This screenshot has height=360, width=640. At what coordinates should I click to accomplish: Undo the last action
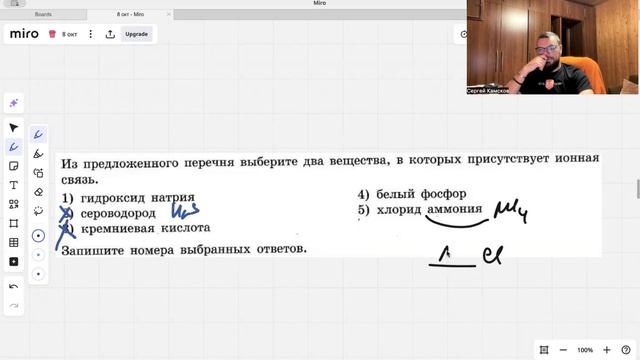(13, 287)
